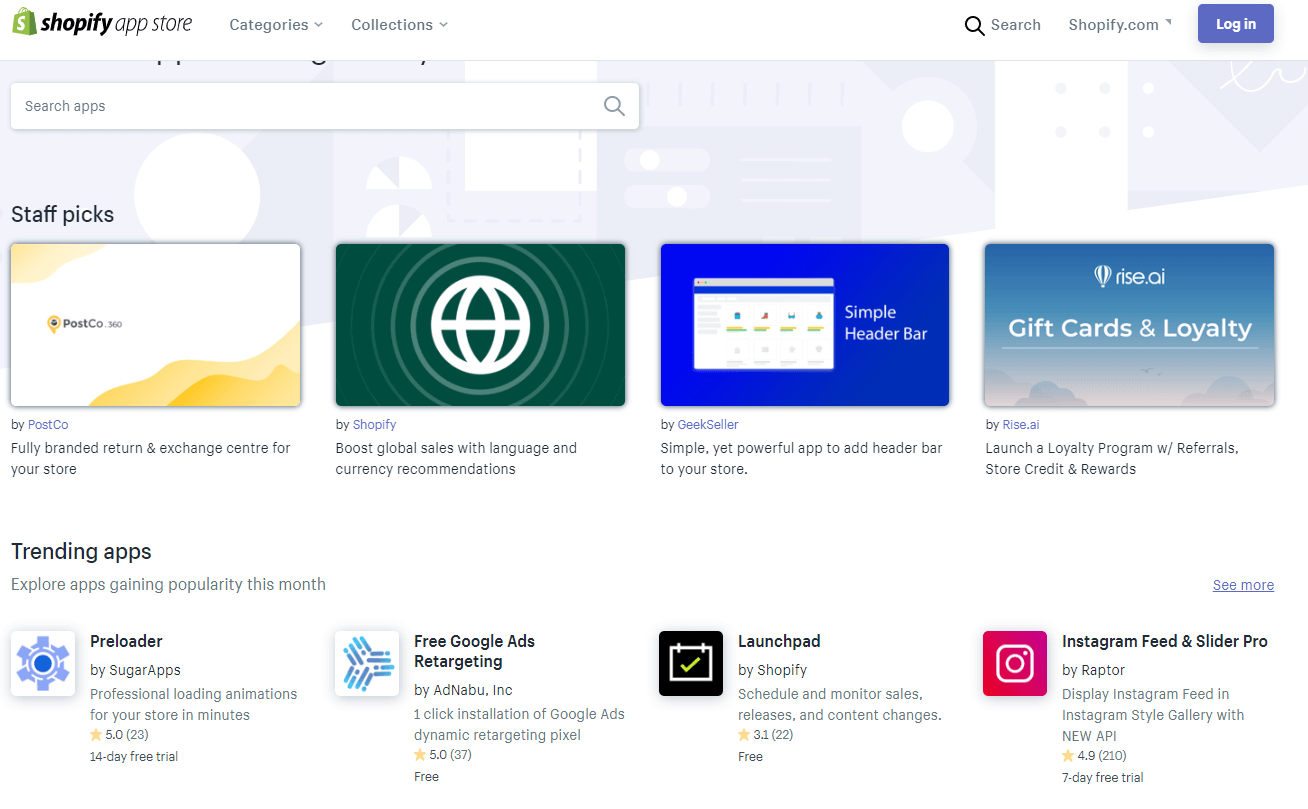Open the Shopify app store logo
Screen dimensions: 1308x809
tap(102, 23)
